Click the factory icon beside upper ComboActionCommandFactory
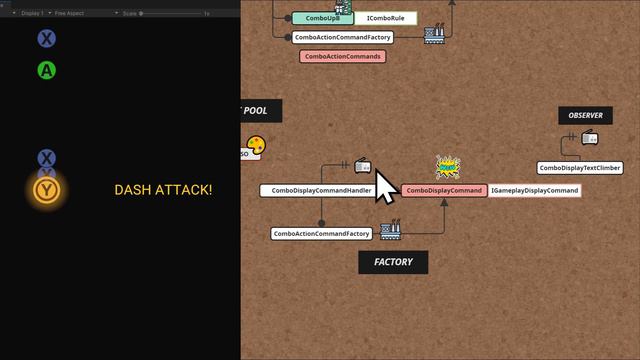The image size is (640, 360). pyautogui.click(x=434, y=33)
